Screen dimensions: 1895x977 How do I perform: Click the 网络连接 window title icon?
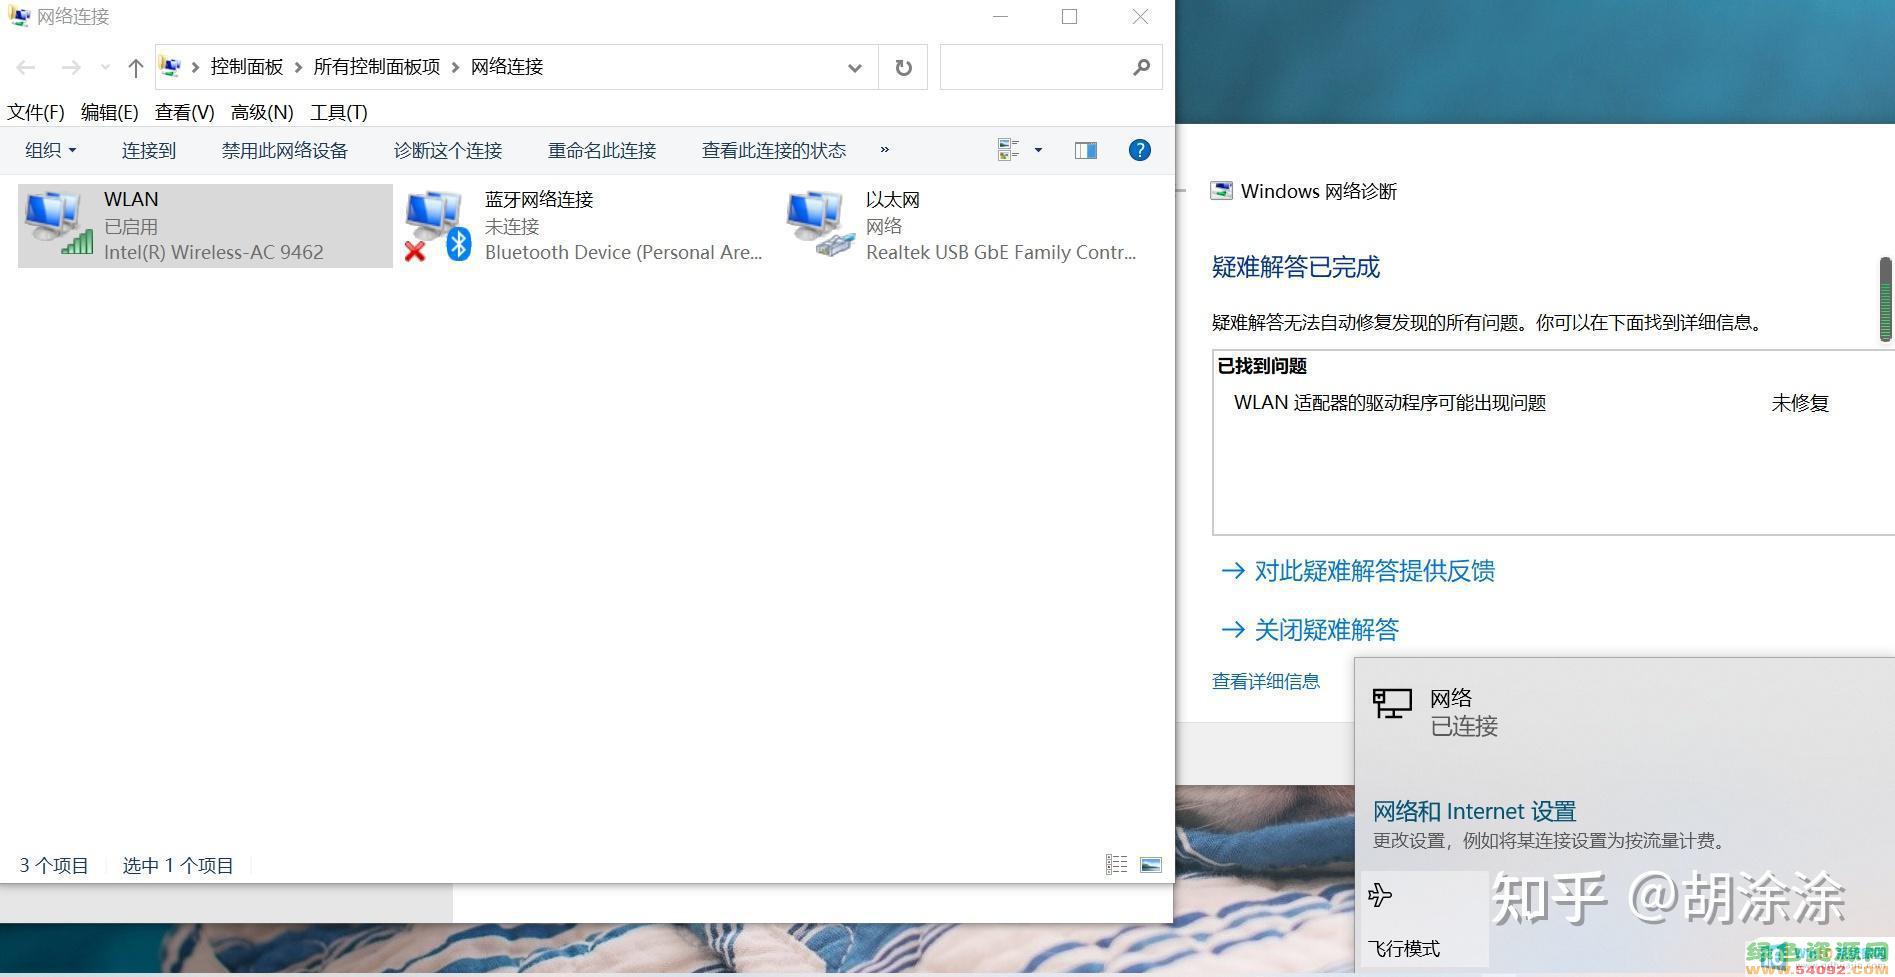tap(19, 16)
